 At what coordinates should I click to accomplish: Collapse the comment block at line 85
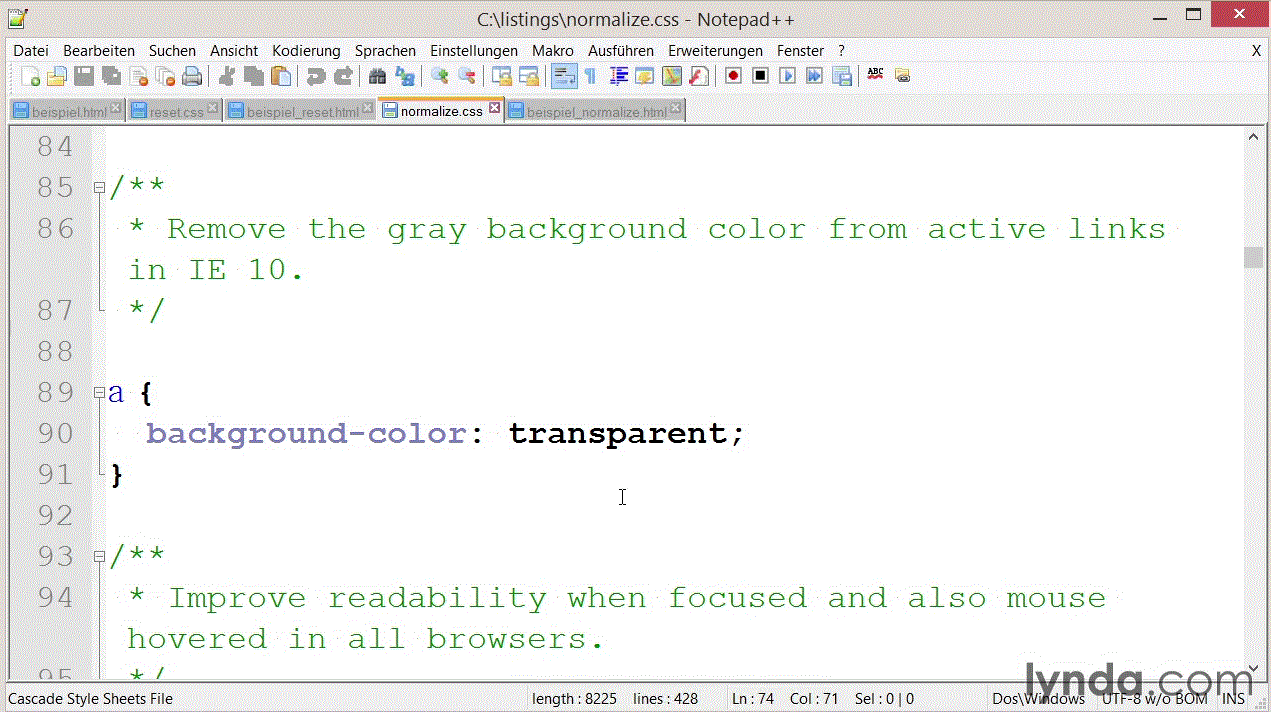[x=99, y=187]
